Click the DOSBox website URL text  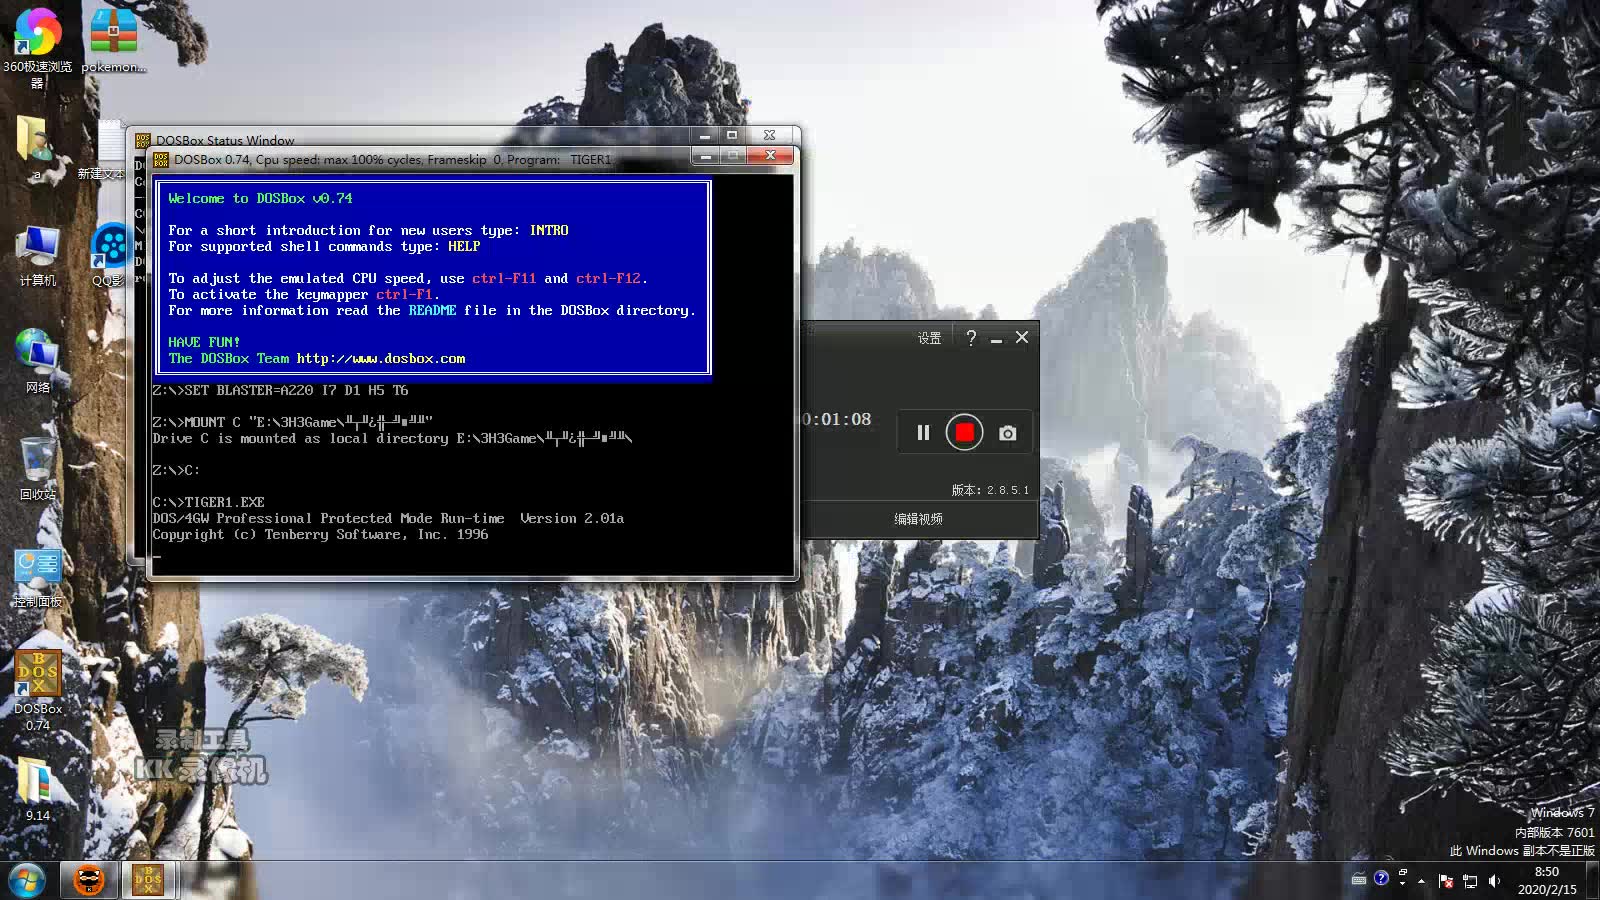[x=381, y=358]
